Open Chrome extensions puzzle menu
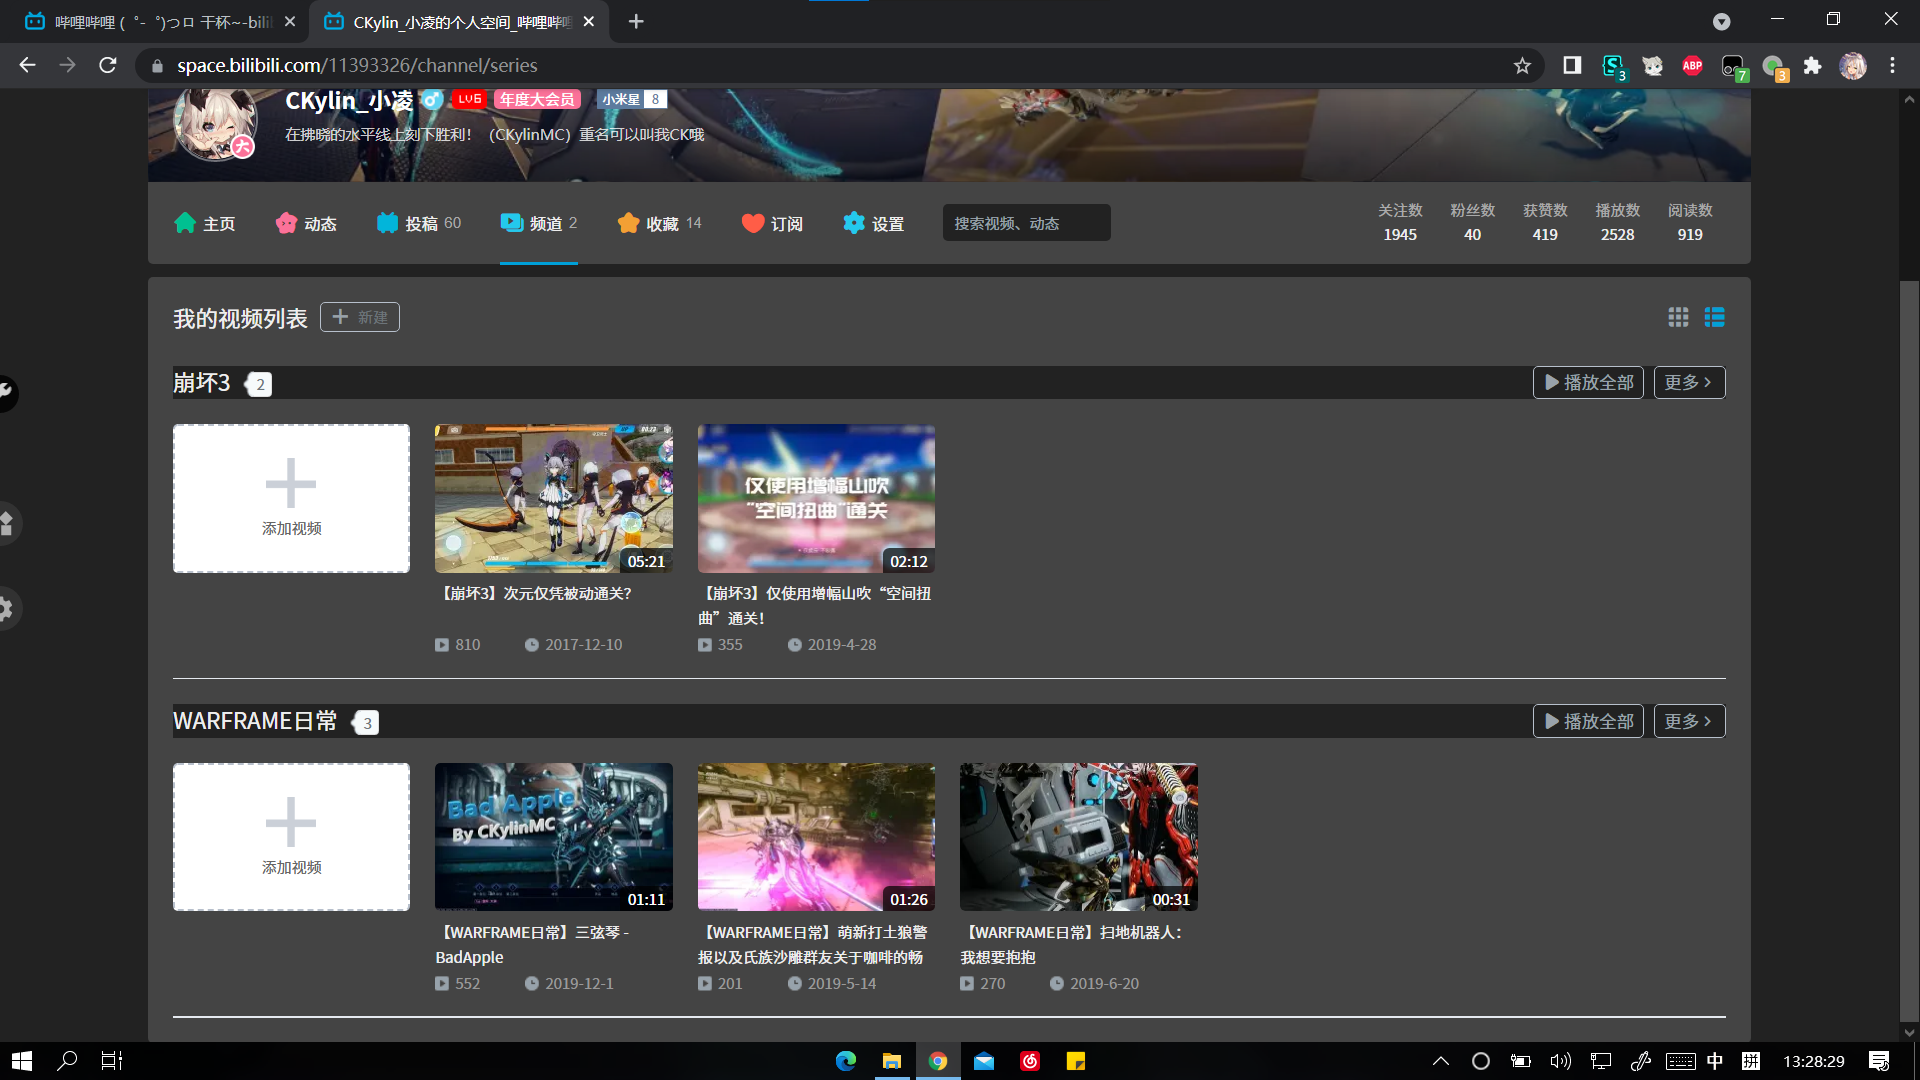The height and width of the screenshot is (1080, 1920). click(1814, 65)
